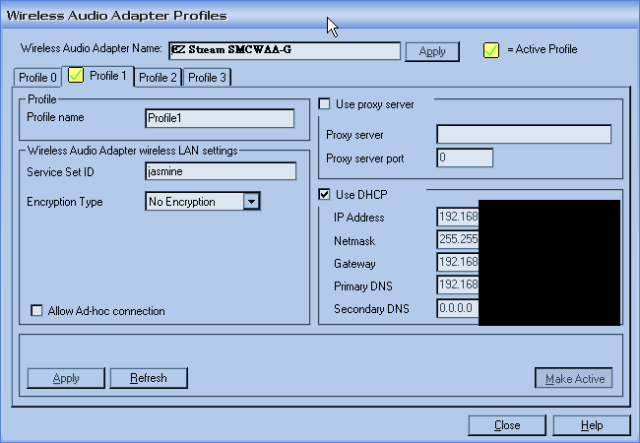This screenshot has height=443, width=640.
Task: Enable the Use proxy server checkbox
Action: click(x=324, y=104)
